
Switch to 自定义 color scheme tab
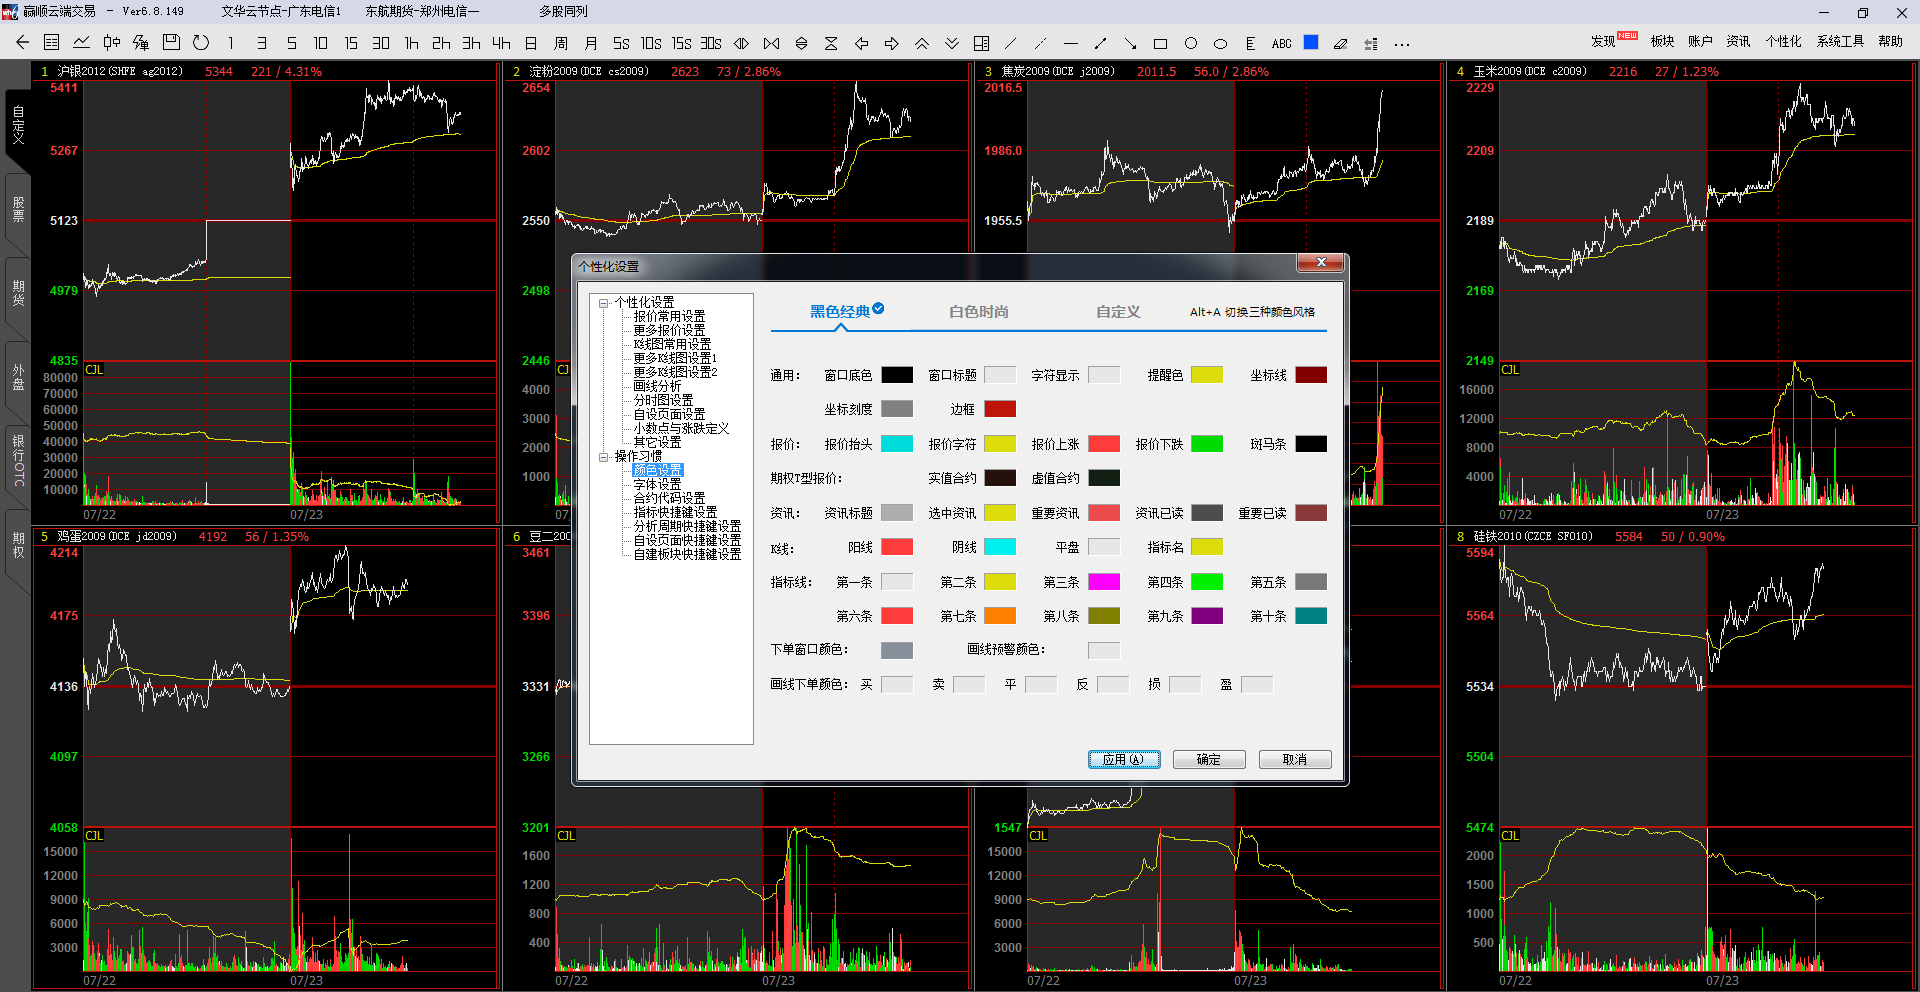(x=1117, y=312)
